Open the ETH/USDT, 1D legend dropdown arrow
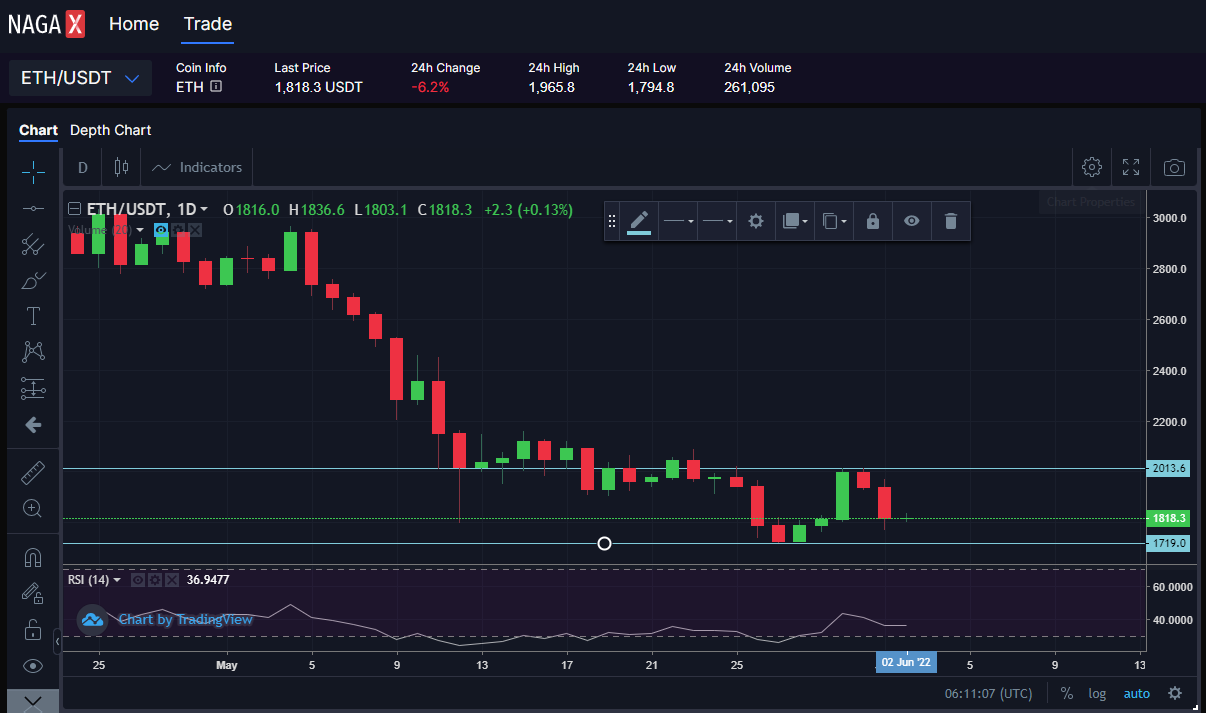Image resolution: width=1206 pixels, height=713 pixels. (x=204, y=210)
